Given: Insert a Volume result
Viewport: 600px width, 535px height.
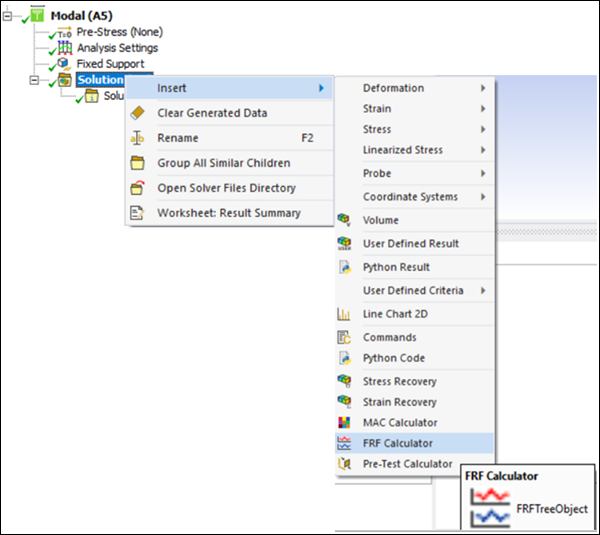Looking at the screenshot, I should pyautogui.click(x=415, y=220).
